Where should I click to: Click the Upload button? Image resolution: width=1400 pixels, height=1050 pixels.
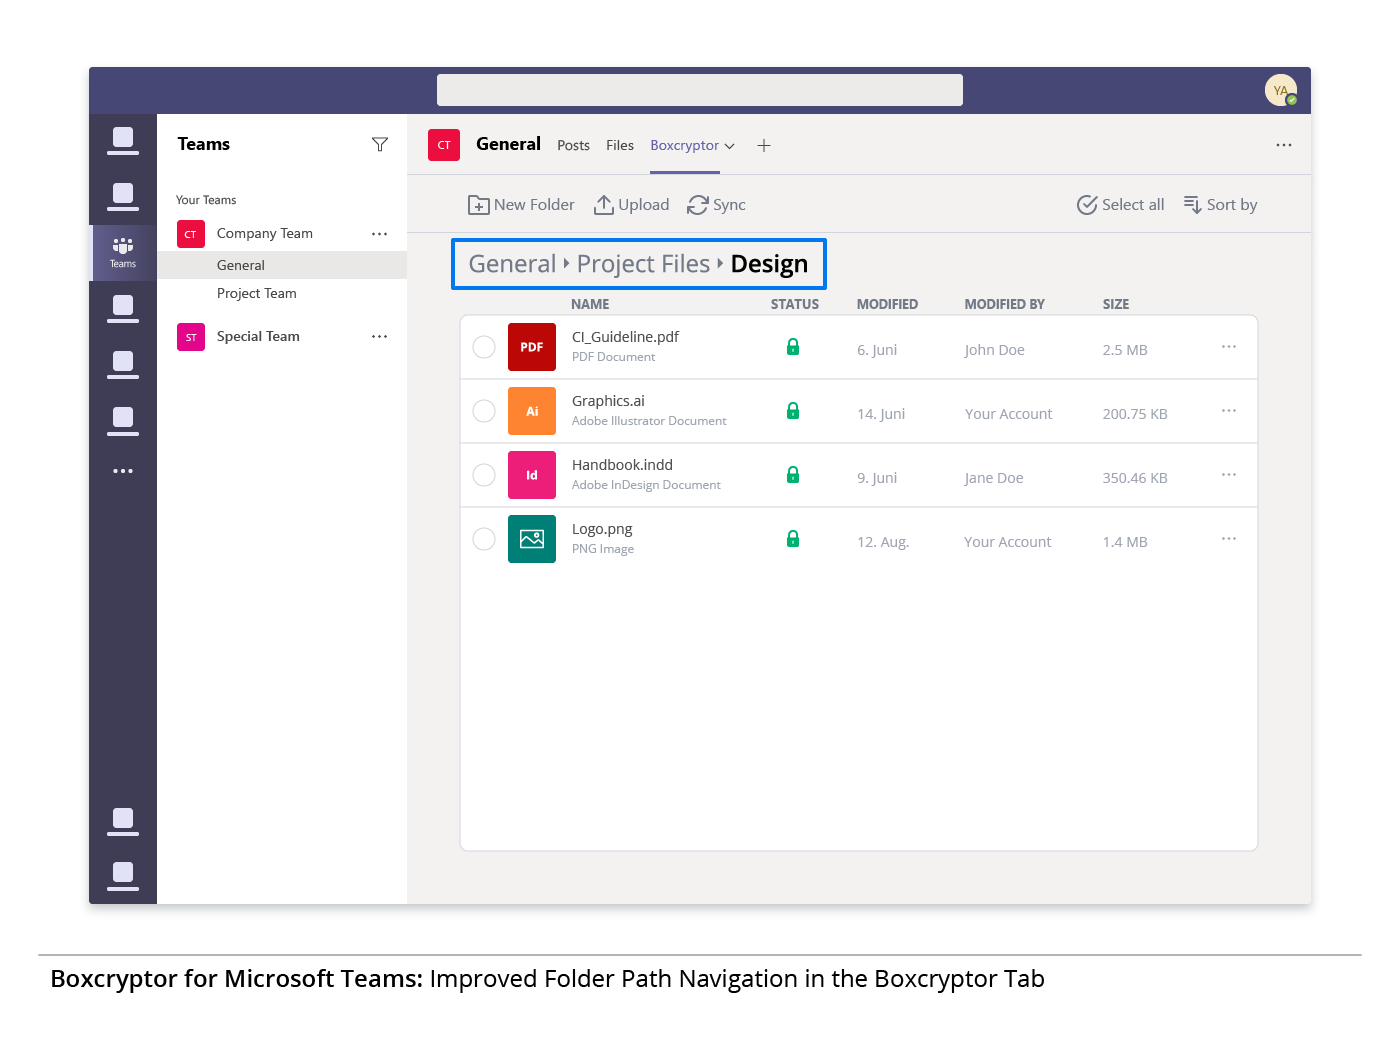point(631,205)
